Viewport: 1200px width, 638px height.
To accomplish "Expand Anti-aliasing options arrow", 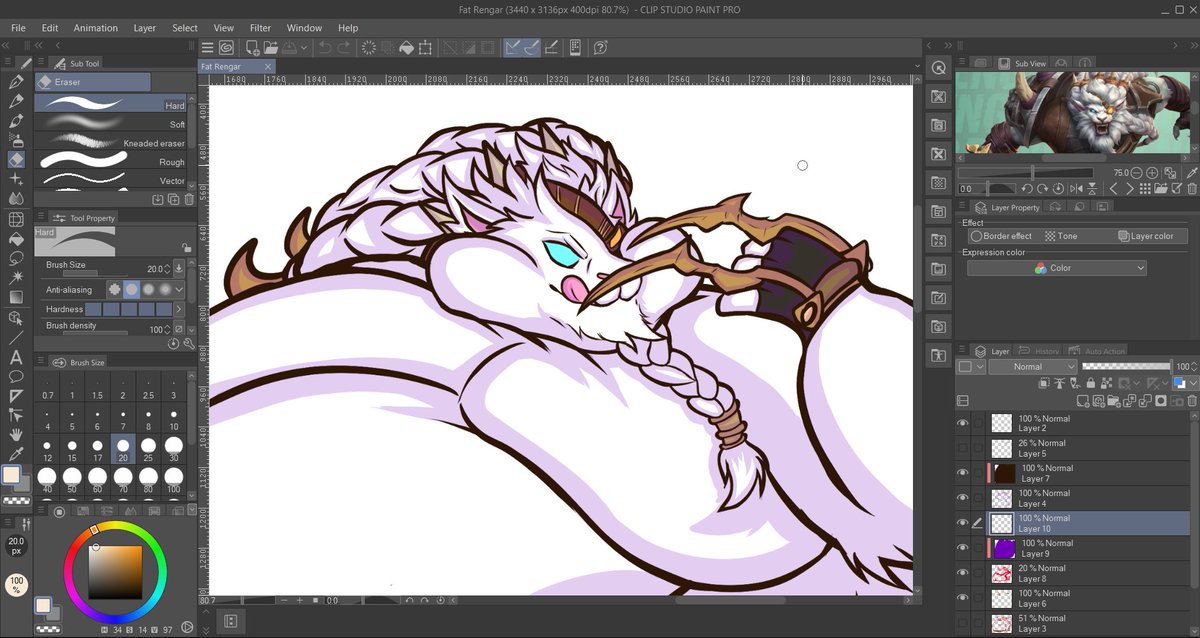I will point(179,289).
